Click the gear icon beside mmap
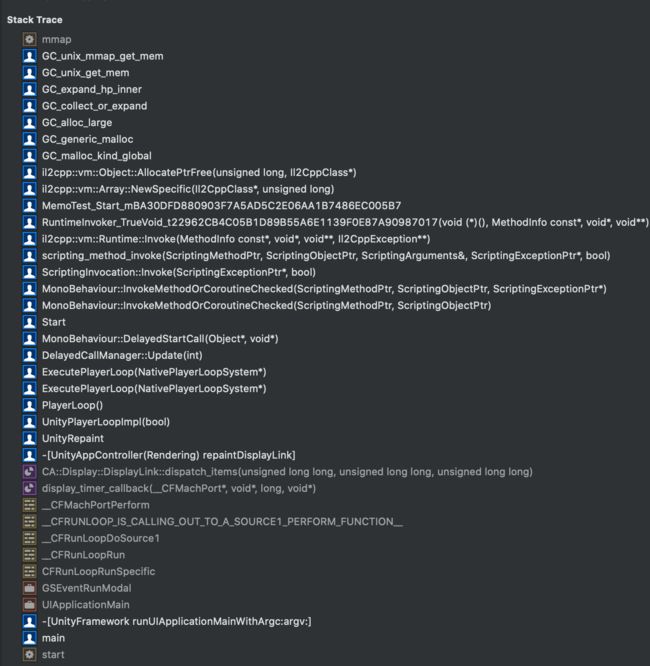The image size is (650, 666). click(x=29, y=40)
